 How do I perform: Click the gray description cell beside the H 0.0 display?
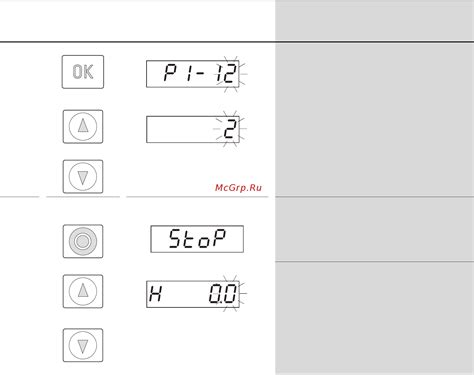[x=374, y=318]
